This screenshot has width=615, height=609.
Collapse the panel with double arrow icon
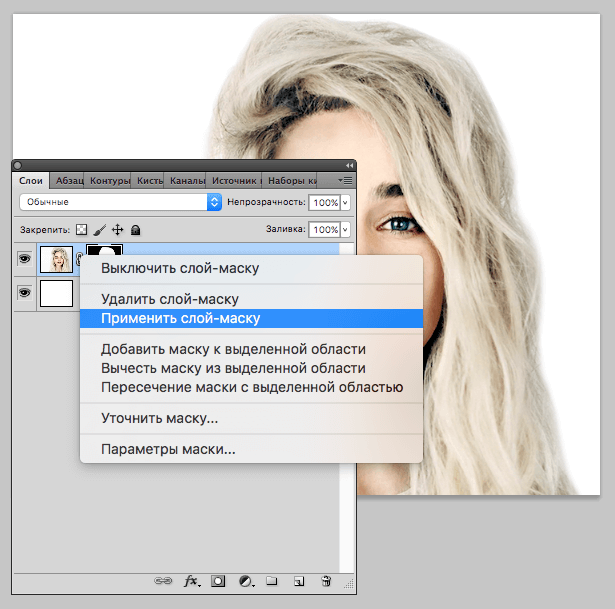349,165
